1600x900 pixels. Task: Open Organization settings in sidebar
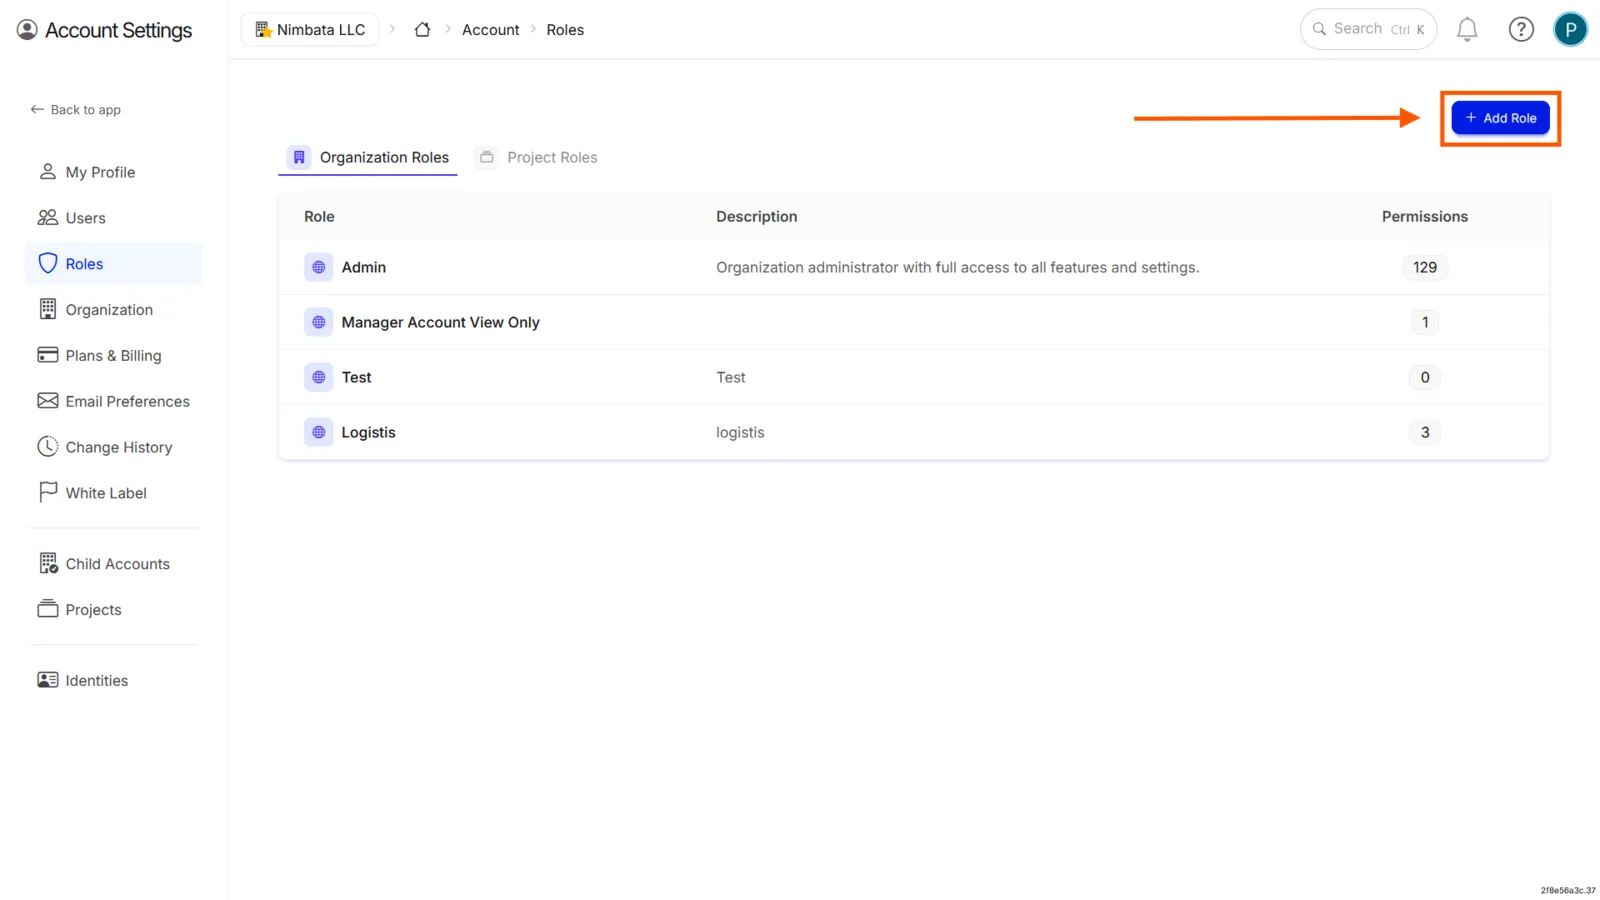pyautogui.click(x=113, y=310)
